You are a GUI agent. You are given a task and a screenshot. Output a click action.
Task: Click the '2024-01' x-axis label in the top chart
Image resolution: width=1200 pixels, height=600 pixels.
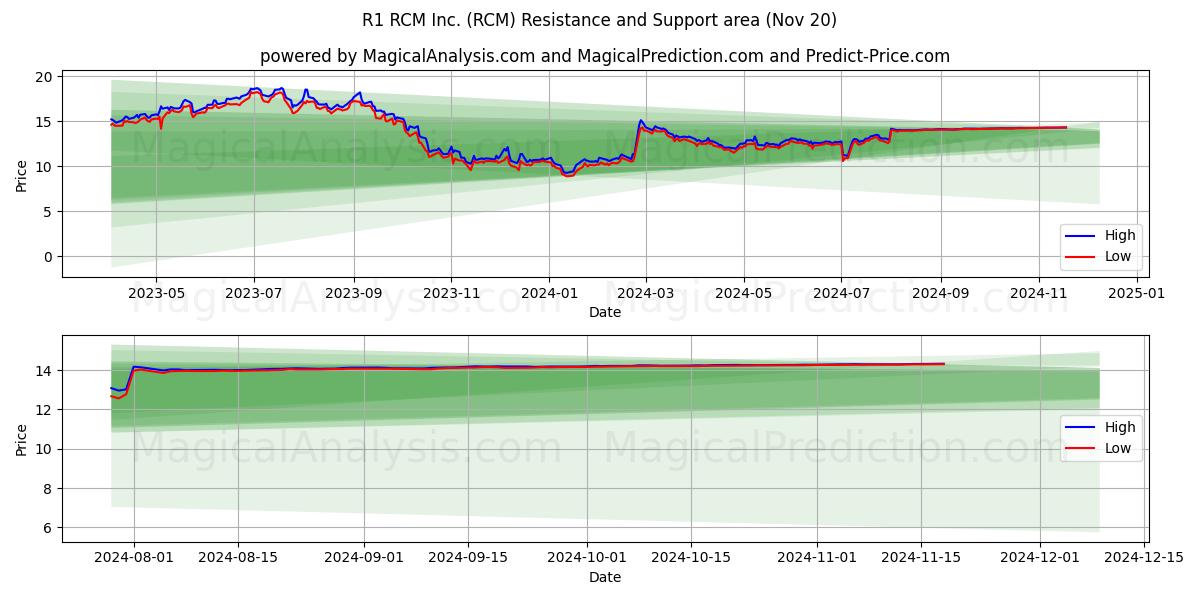549,294
